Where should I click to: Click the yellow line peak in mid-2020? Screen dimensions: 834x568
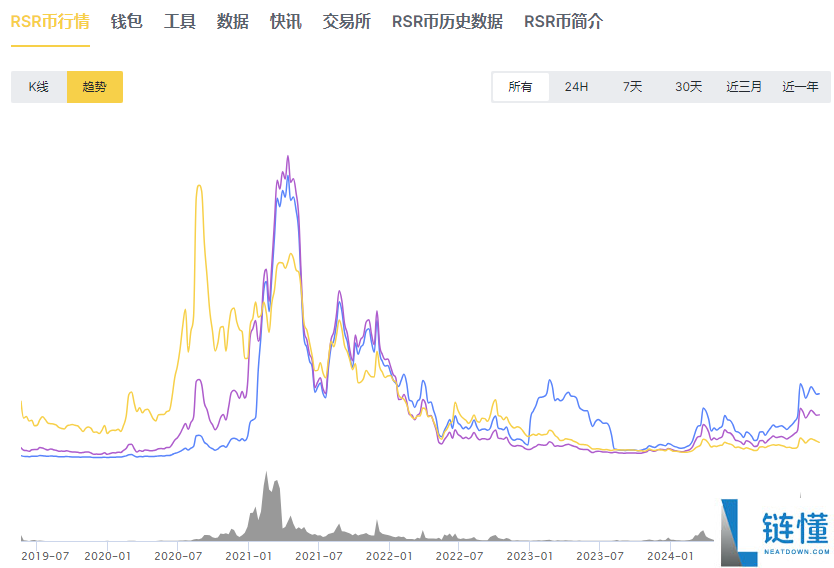coord(199,186)
